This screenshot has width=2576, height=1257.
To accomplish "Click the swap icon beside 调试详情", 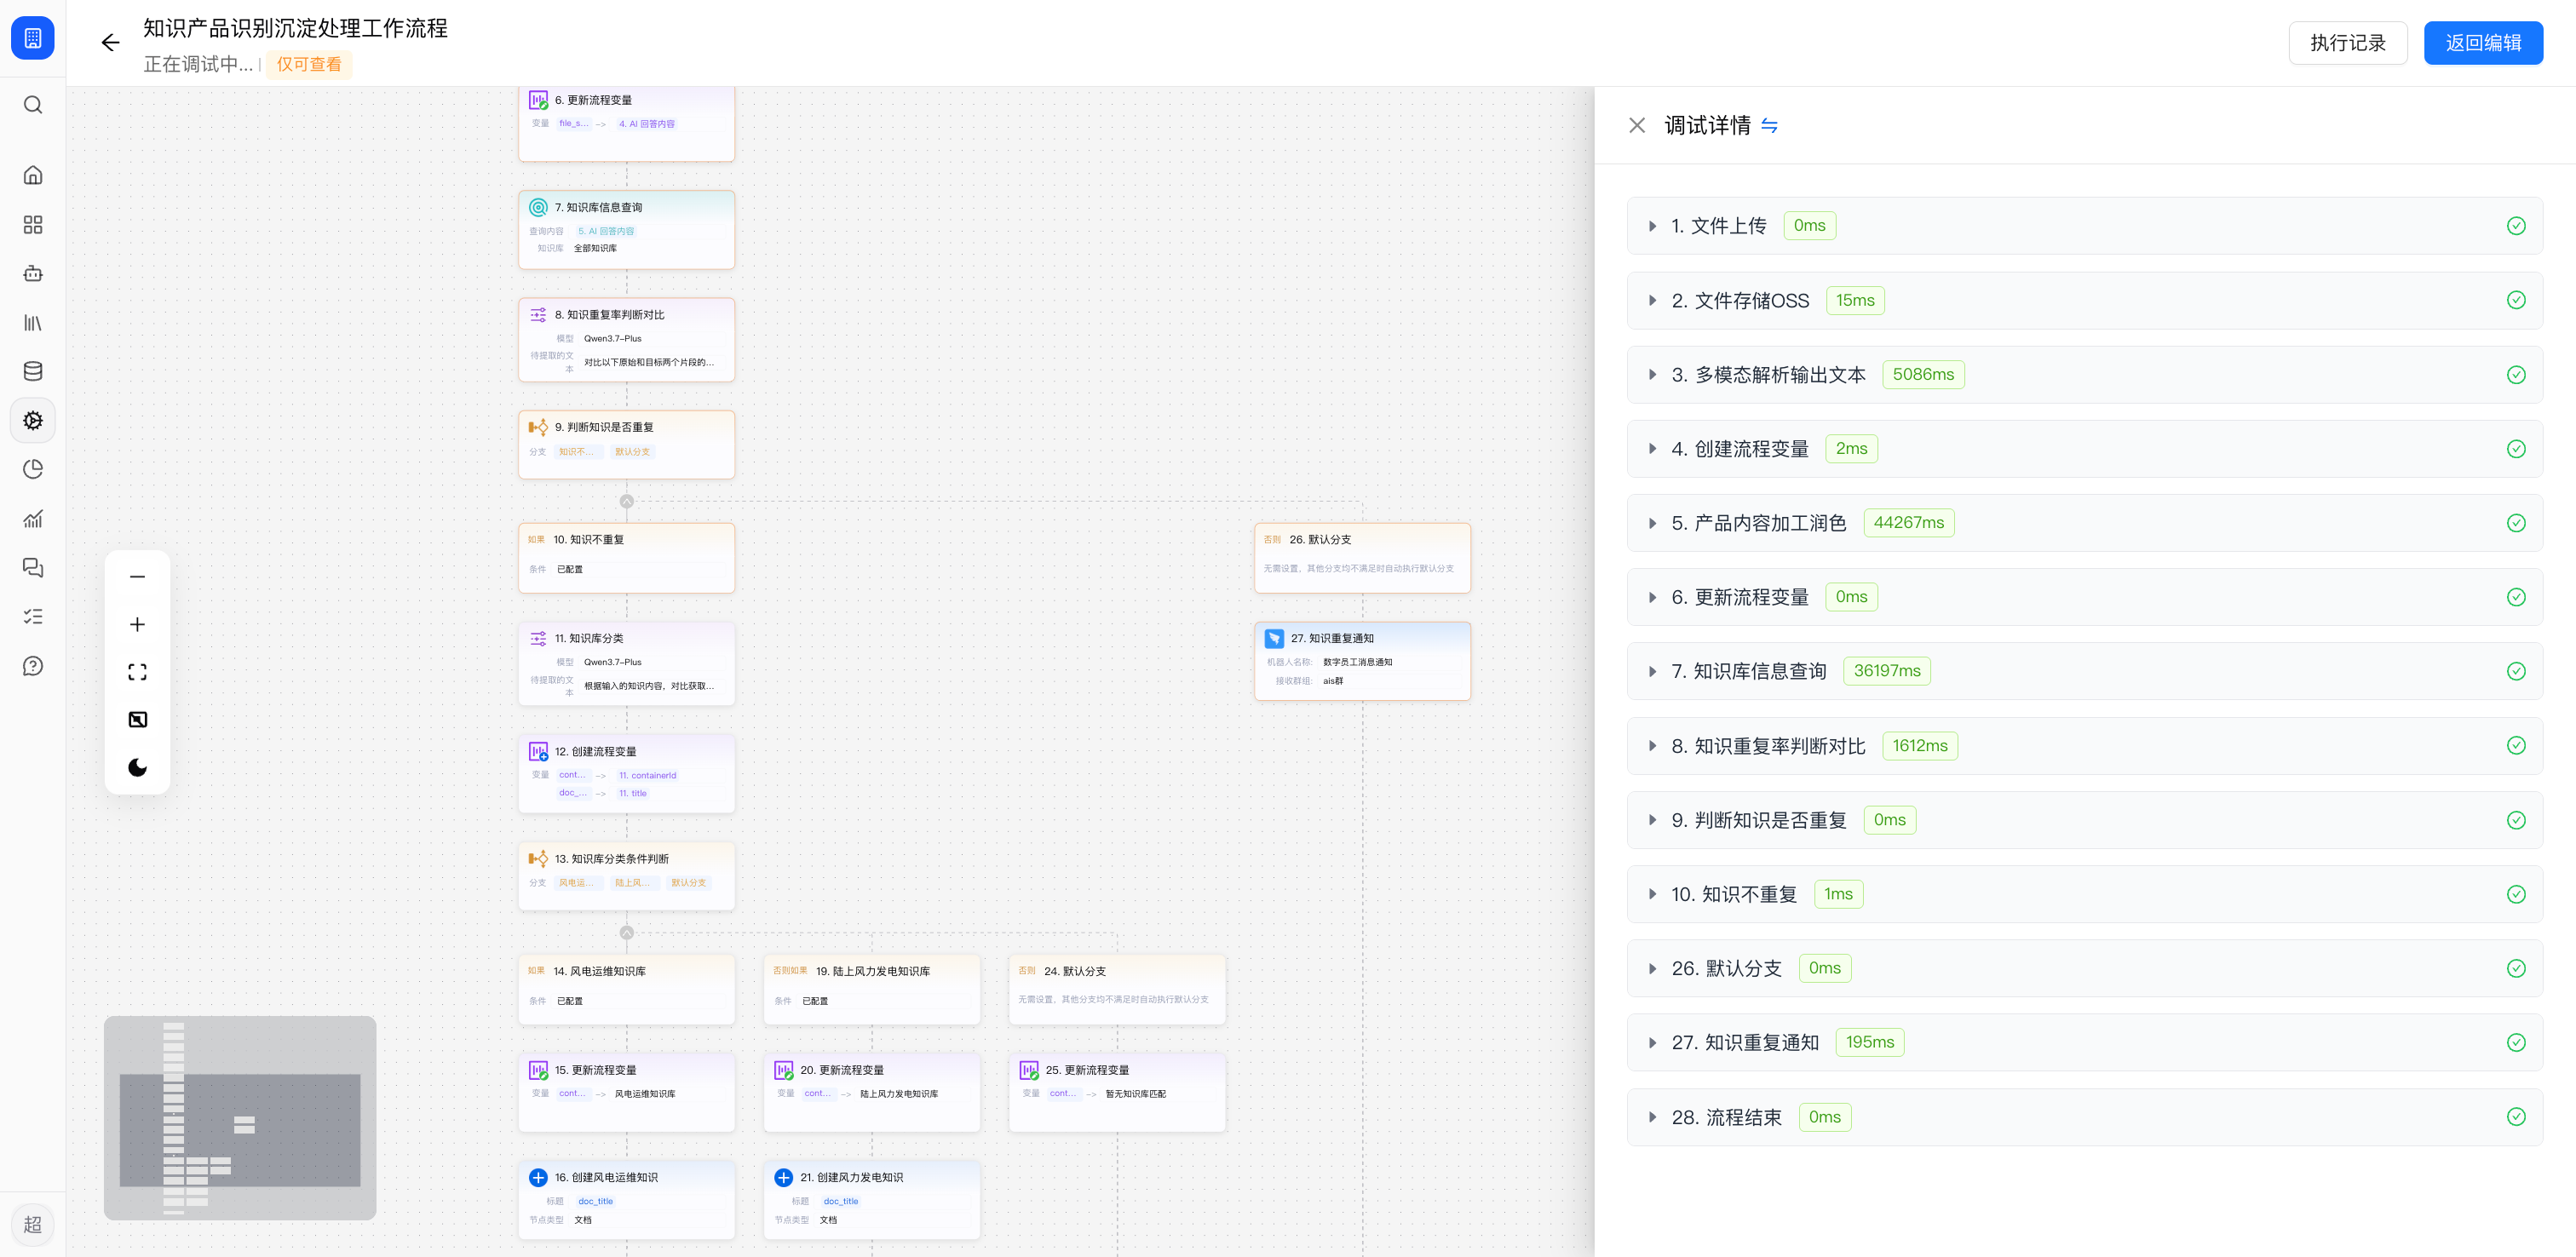I will (1769, 125).
